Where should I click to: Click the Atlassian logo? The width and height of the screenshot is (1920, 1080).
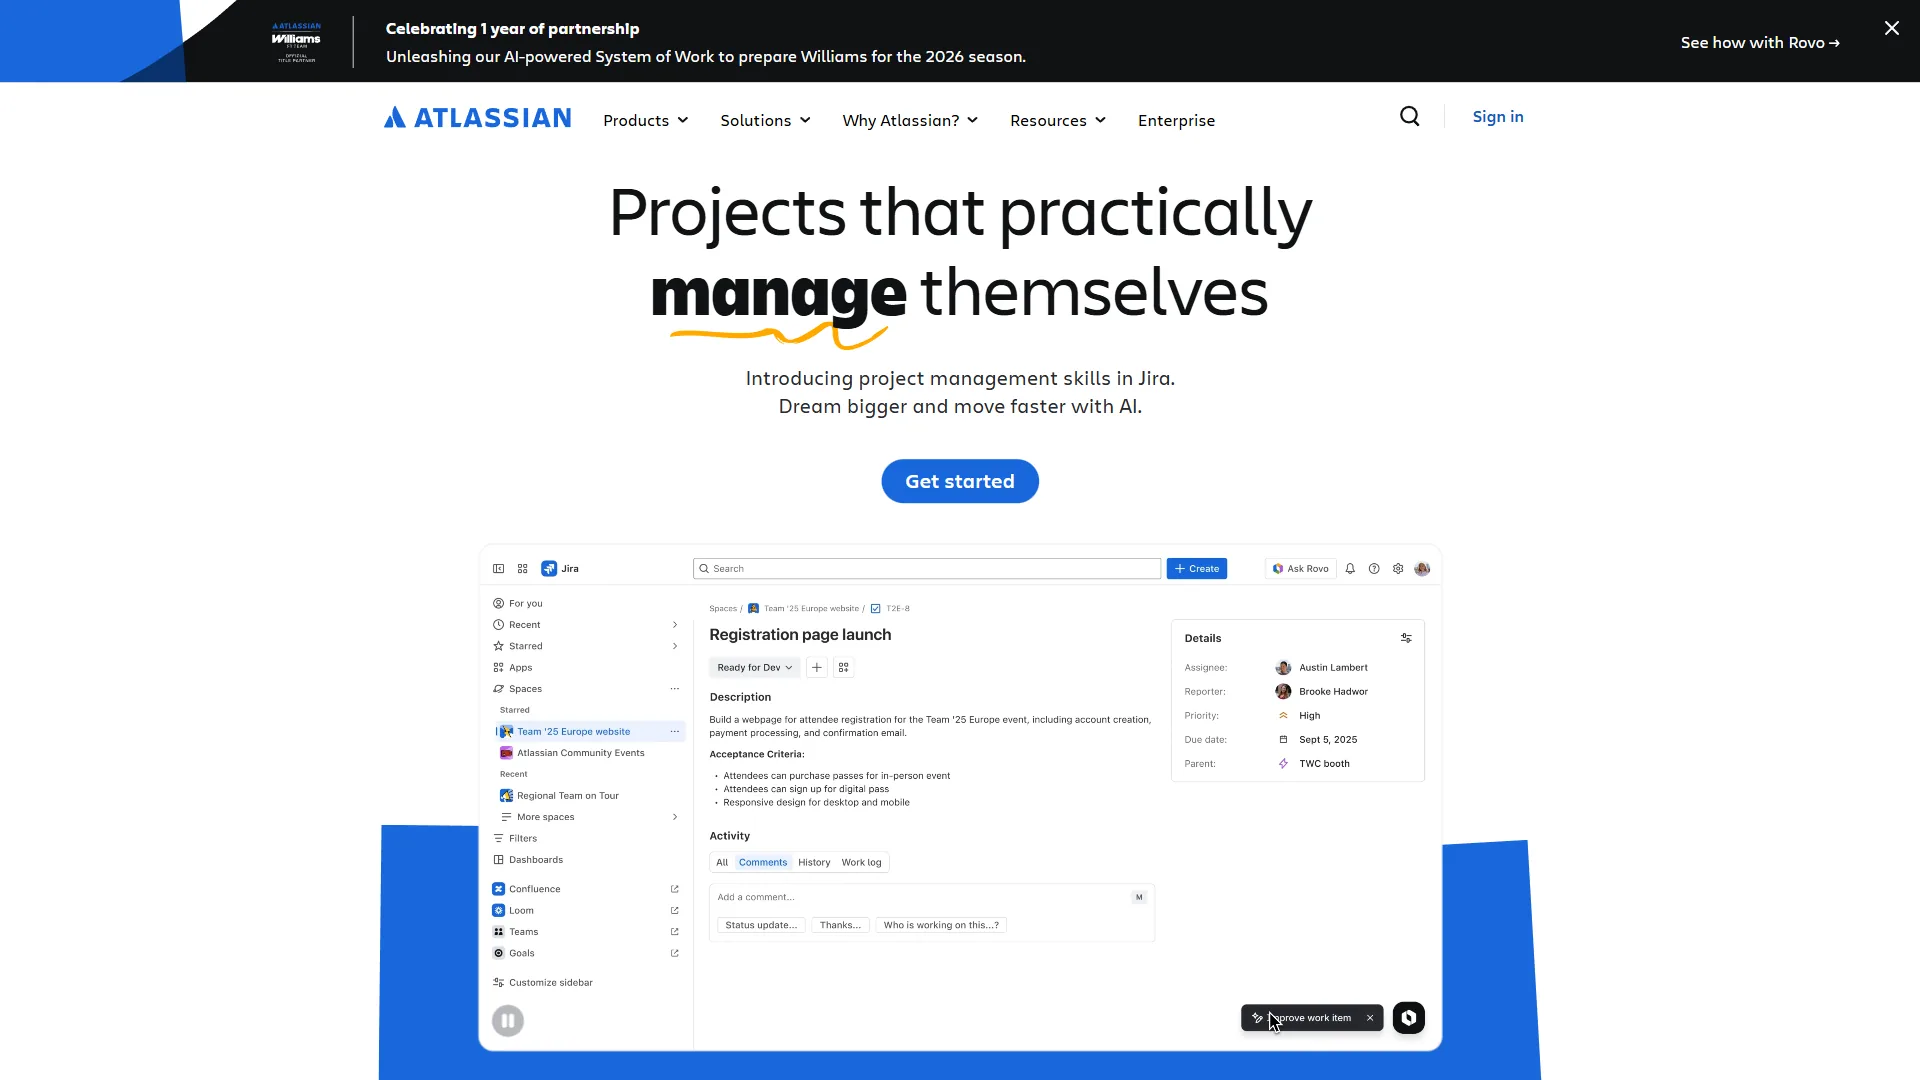(477, 118)
